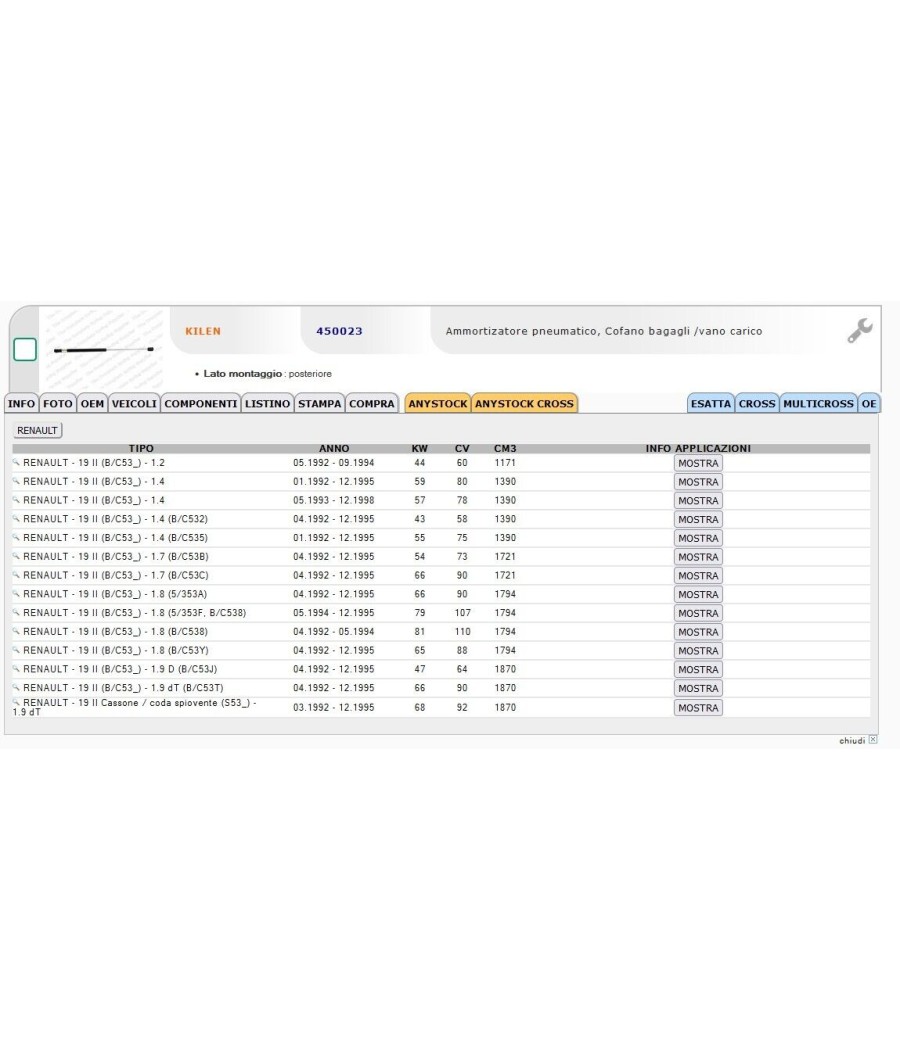Open the ANYSTOCK tab
The height and width of the screenshot is (1050, 900).
[x=438, y=403]
